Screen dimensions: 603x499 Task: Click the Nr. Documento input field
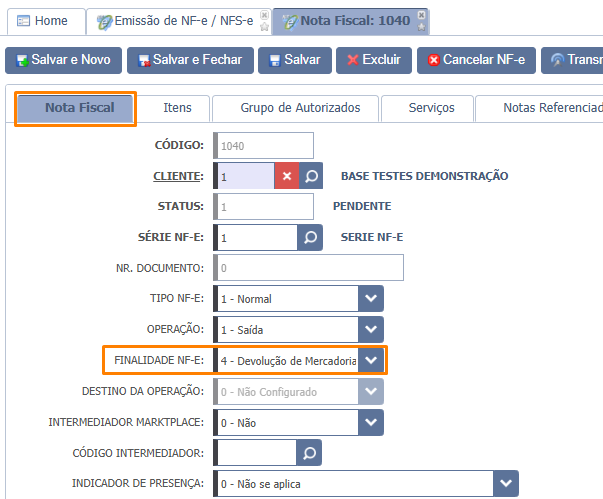(308, 268)
